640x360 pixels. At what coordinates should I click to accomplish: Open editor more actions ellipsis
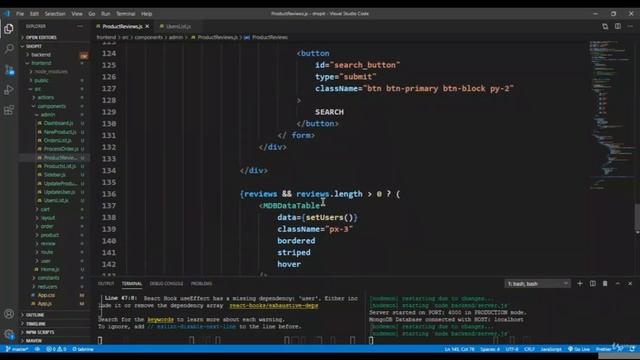[x=630, y=27]
